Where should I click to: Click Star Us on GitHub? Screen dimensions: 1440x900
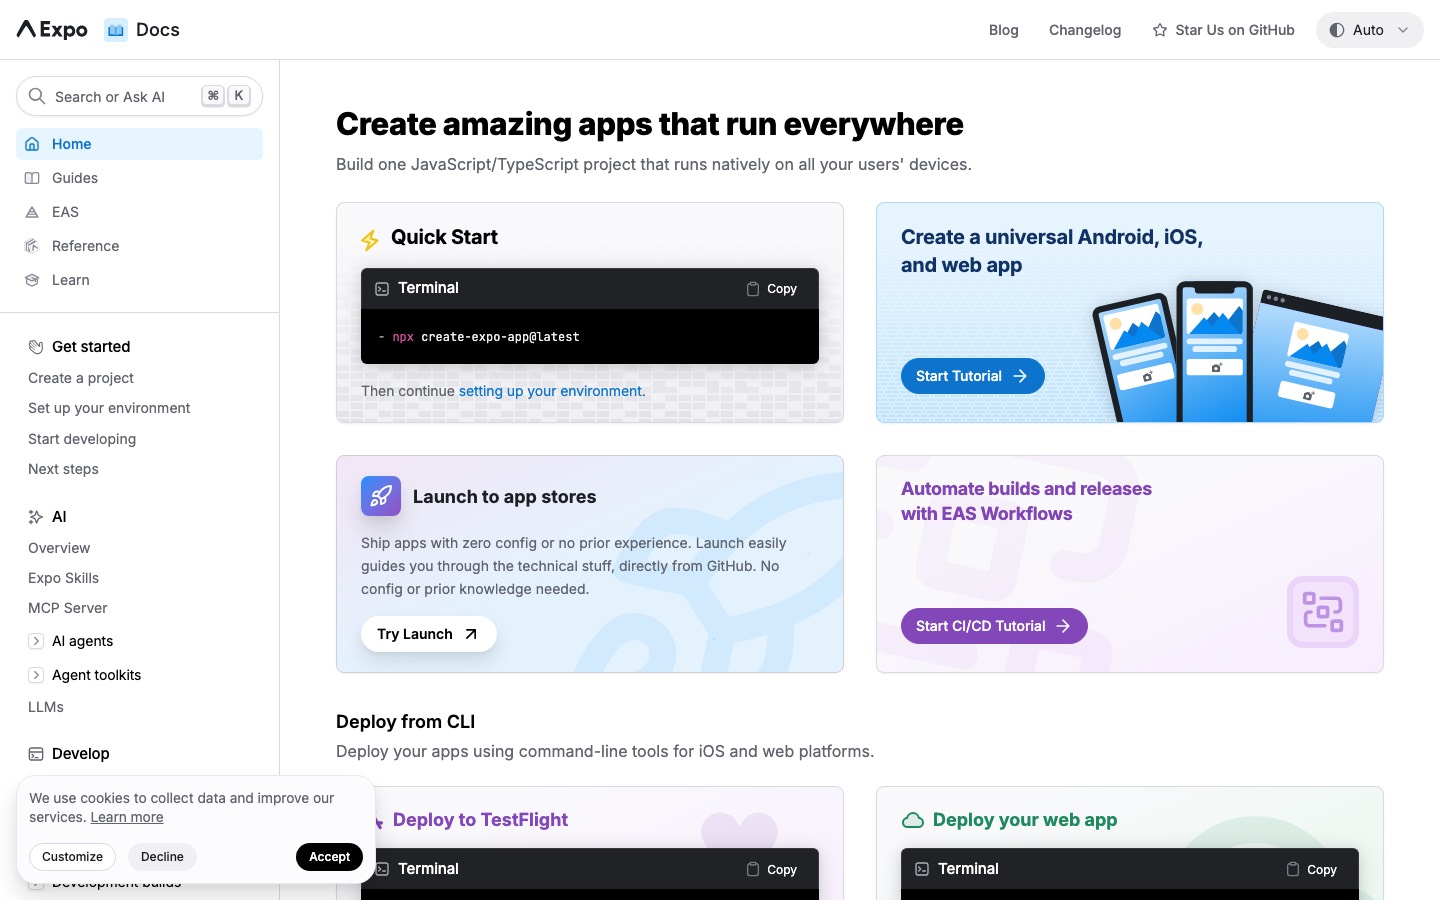1223,30
